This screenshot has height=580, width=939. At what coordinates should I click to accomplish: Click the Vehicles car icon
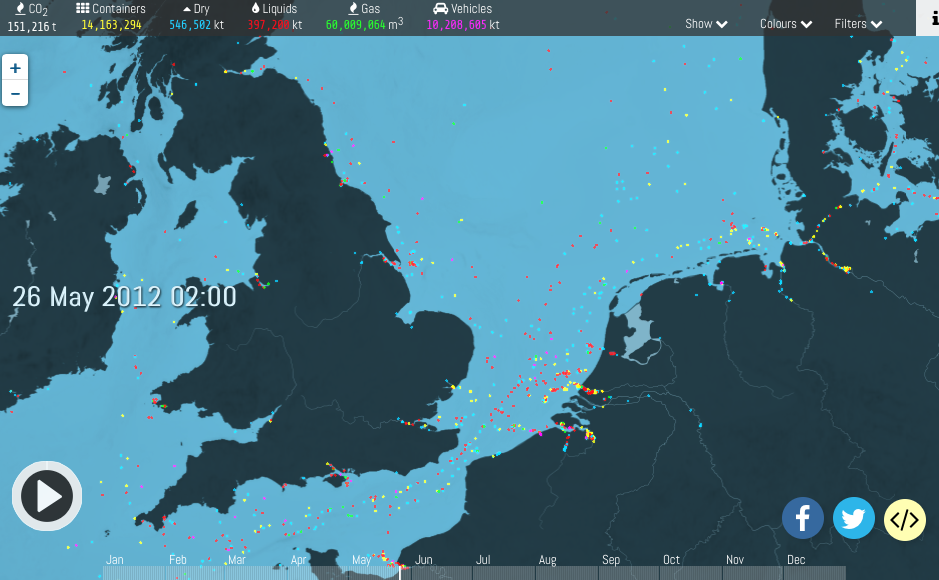[x=440, y=9]
